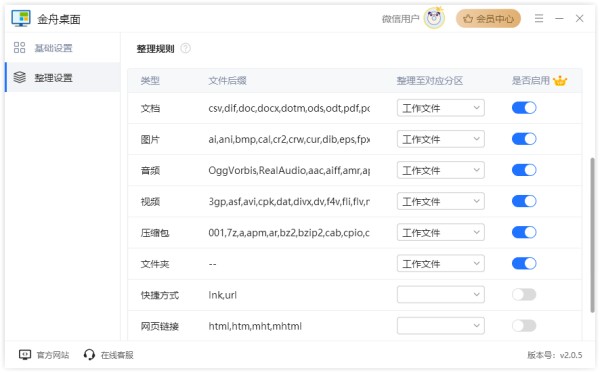Click the 音频 suffix list OggVorbis,RealAudio

(289, 170)
